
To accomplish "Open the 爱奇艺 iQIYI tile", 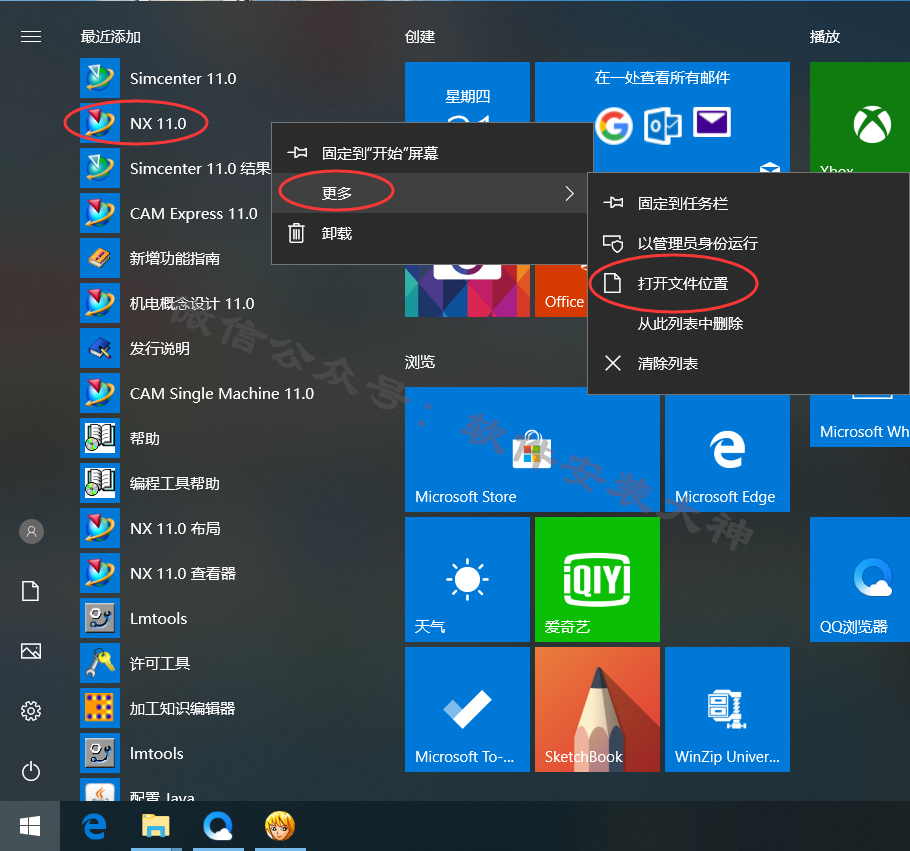I will click(x=597, y=579).
